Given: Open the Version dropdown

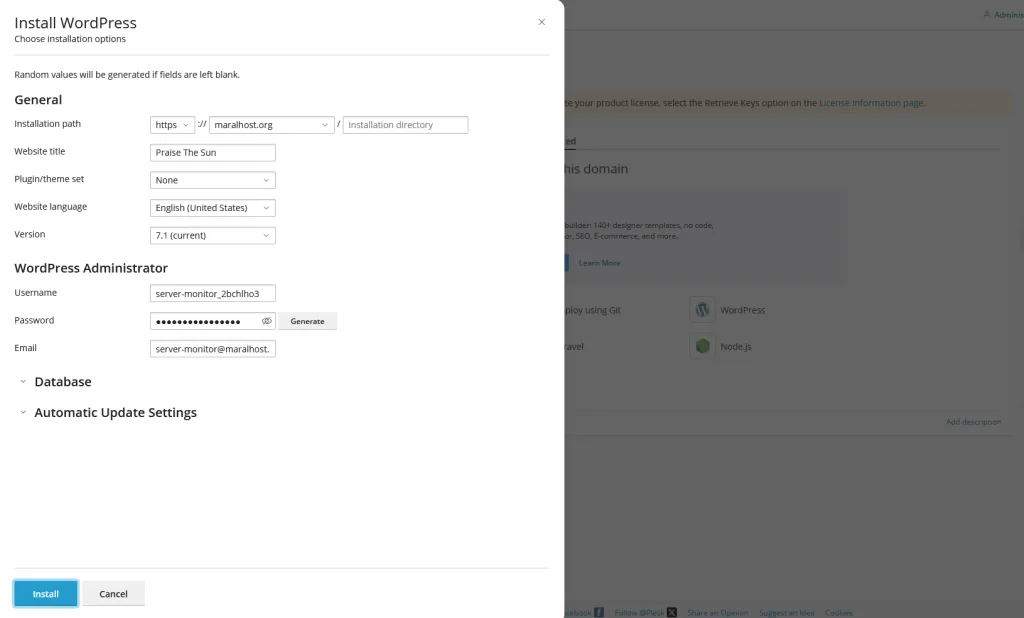Looking at the screenshot, I should point(213,235).
